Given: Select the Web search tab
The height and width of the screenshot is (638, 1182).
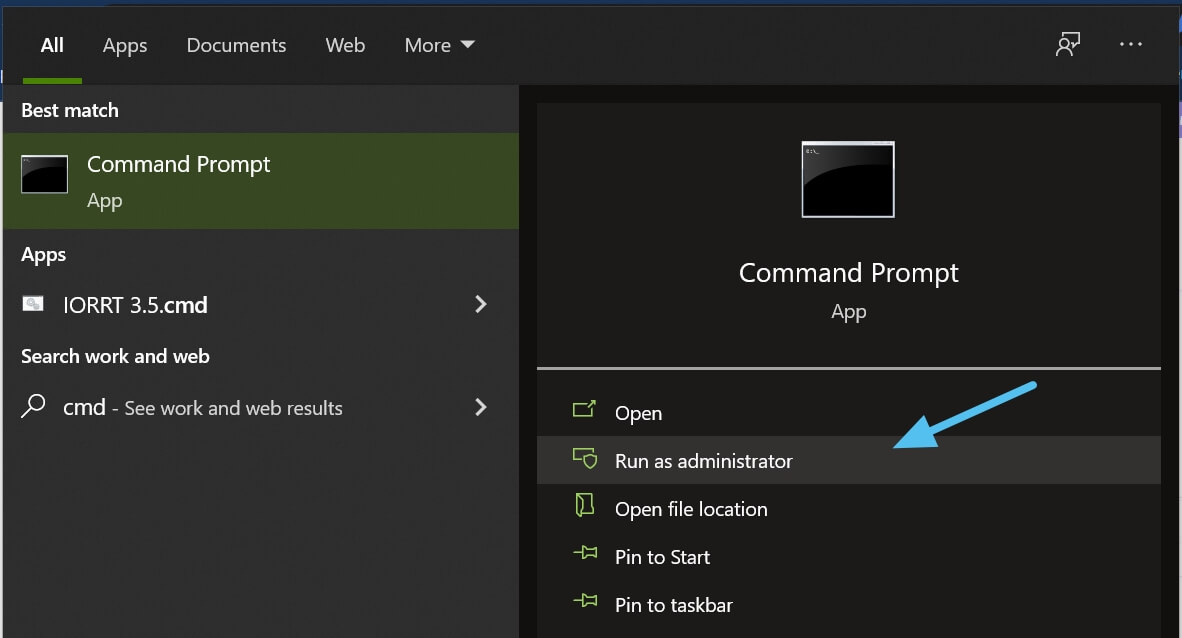Looking at the screenshot, I should 345,45.
